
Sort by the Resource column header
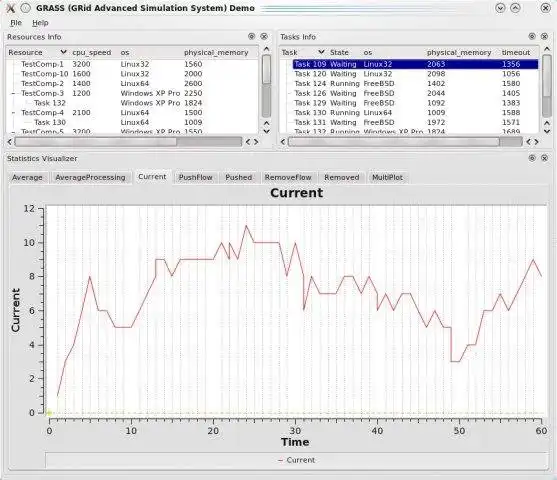pyautogui.click(x=37, y=53)
